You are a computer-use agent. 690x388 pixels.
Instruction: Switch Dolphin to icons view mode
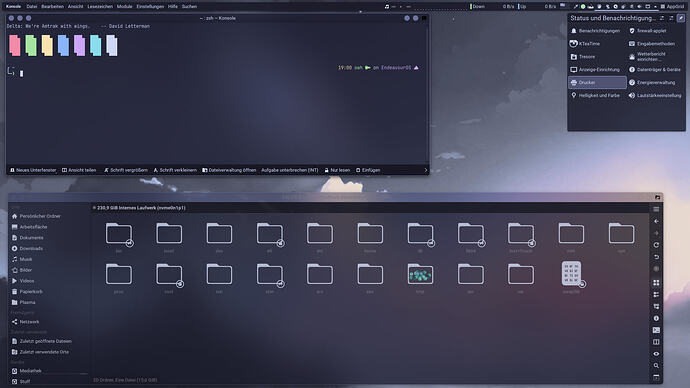coord(656,282)
